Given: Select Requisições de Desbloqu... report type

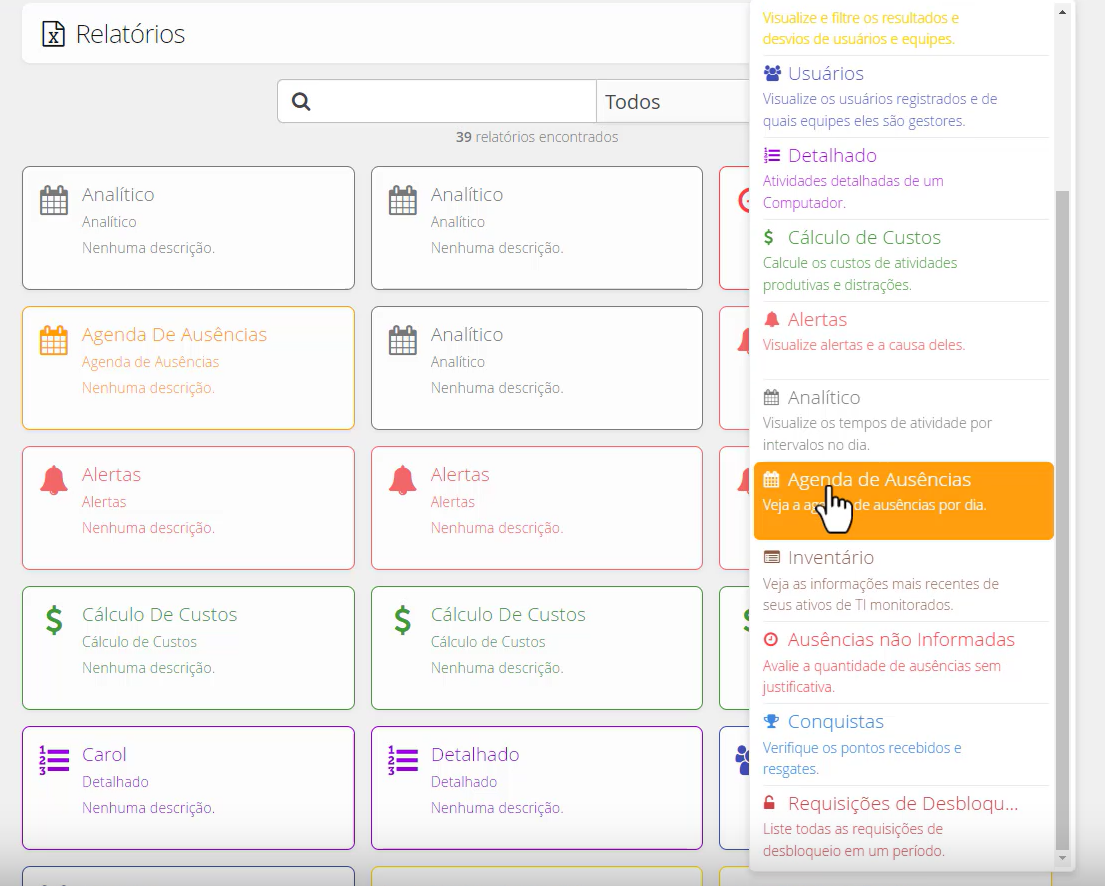Looking at the screenshot, I should tap(903, 827).
